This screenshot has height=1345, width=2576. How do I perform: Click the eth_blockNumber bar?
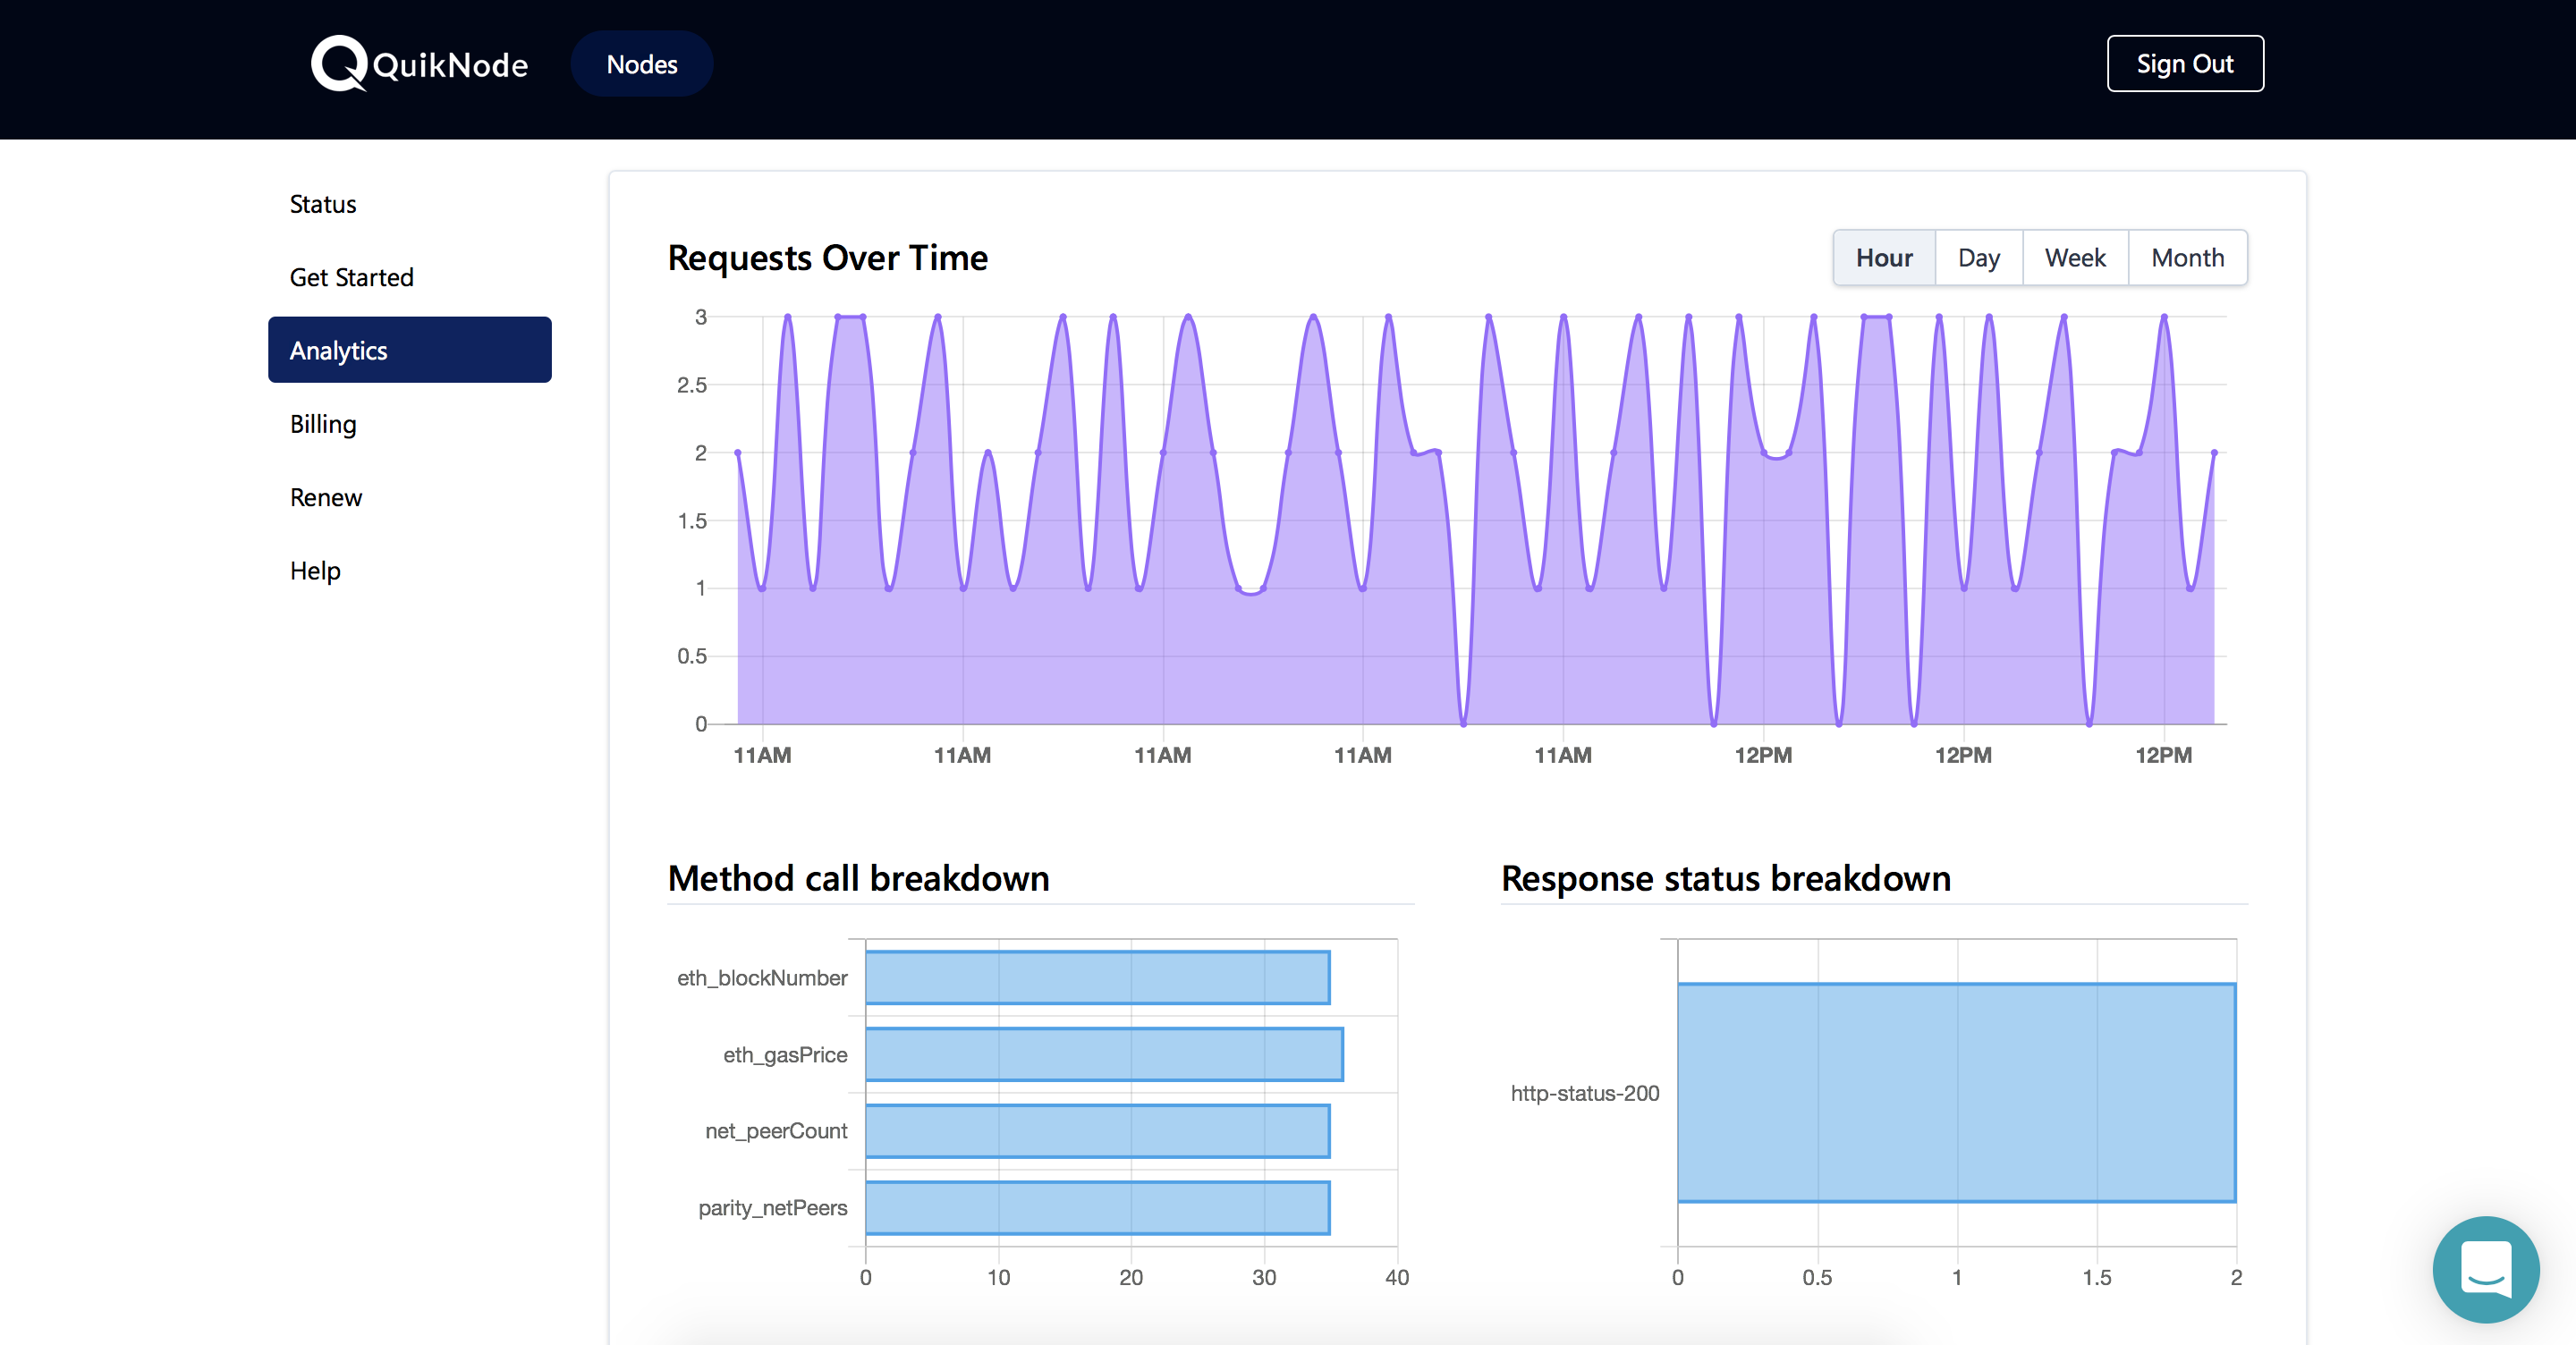pos(1097,978)
